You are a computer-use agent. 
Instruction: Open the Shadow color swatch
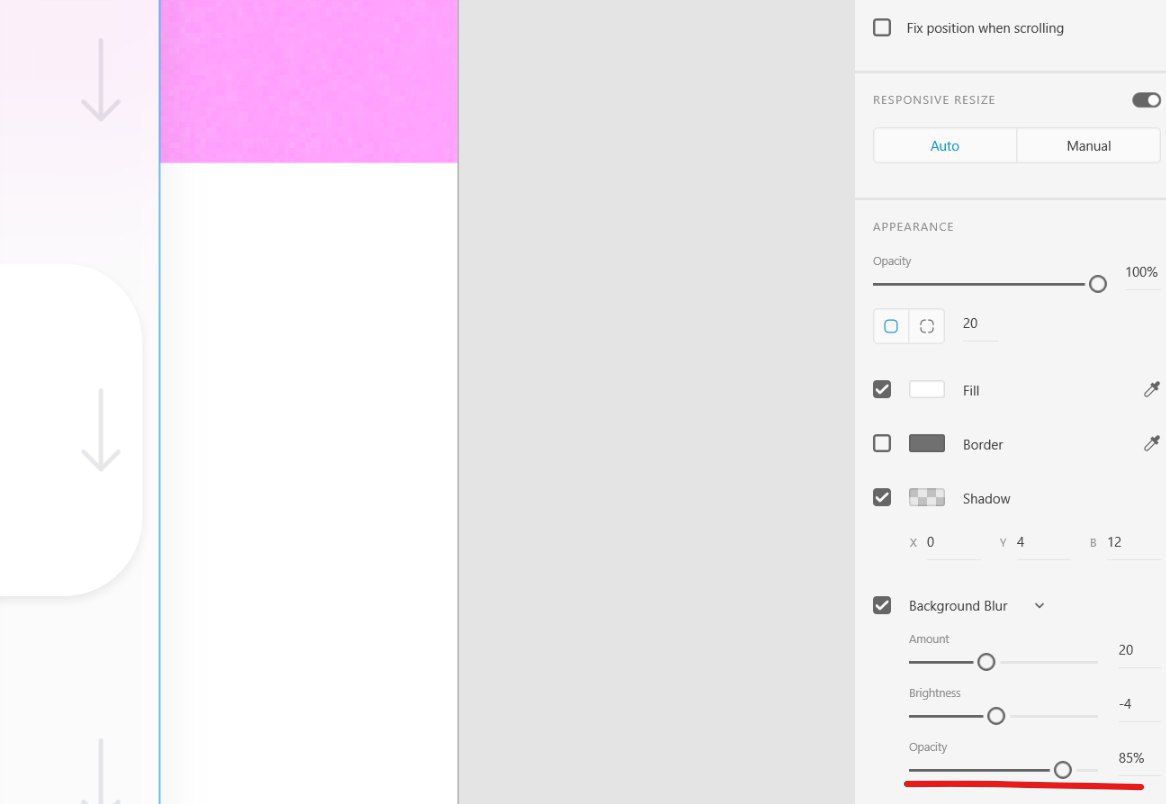(927, 497)
